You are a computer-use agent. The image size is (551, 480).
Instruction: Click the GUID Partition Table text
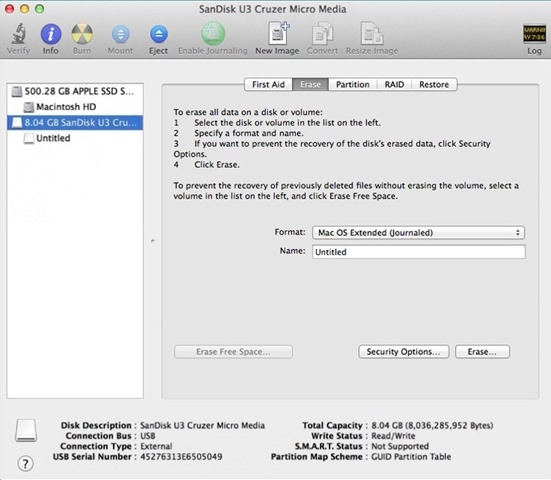(x=411, y=457)
